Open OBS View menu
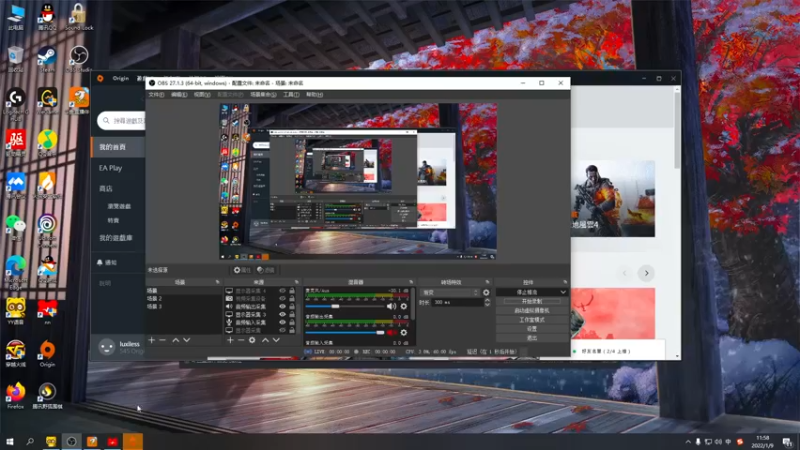The height and width of the screenshot is (450, 800). [202, 94]
